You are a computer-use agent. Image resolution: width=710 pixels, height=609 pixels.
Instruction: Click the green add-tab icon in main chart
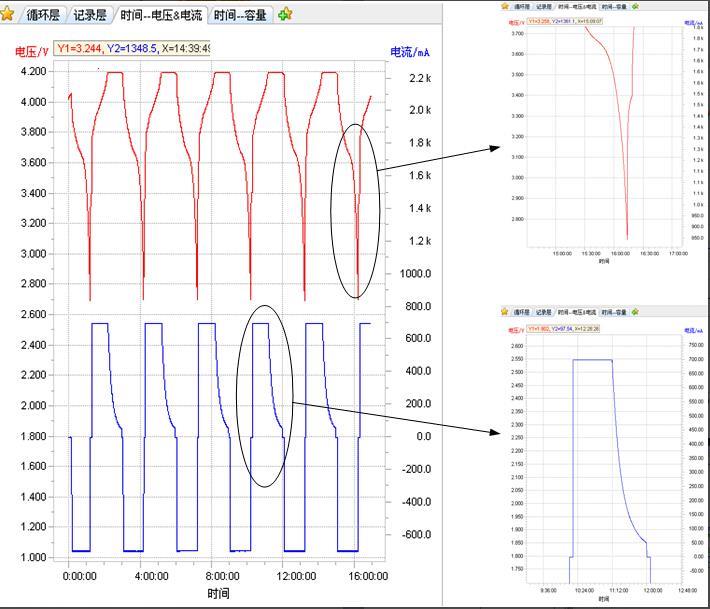pos(286,15)
